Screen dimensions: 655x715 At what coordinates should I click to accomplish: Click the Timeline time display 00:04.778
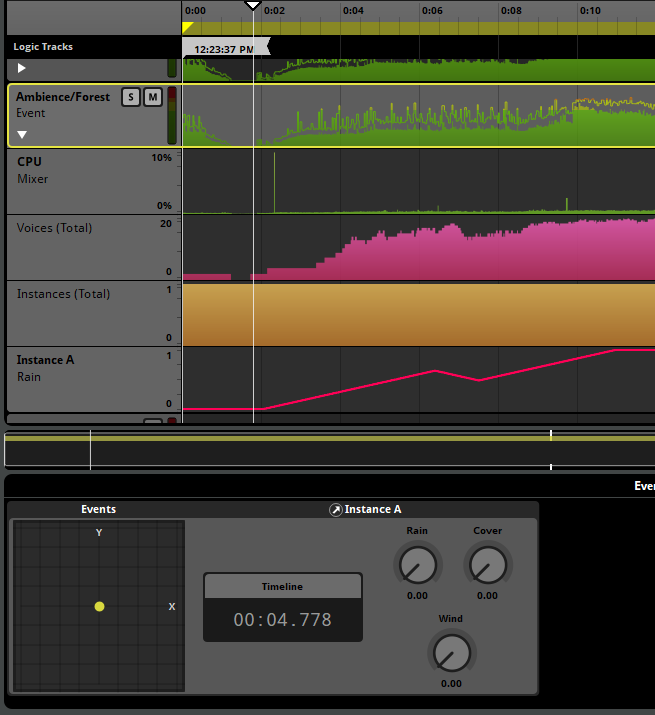[282, 620]
